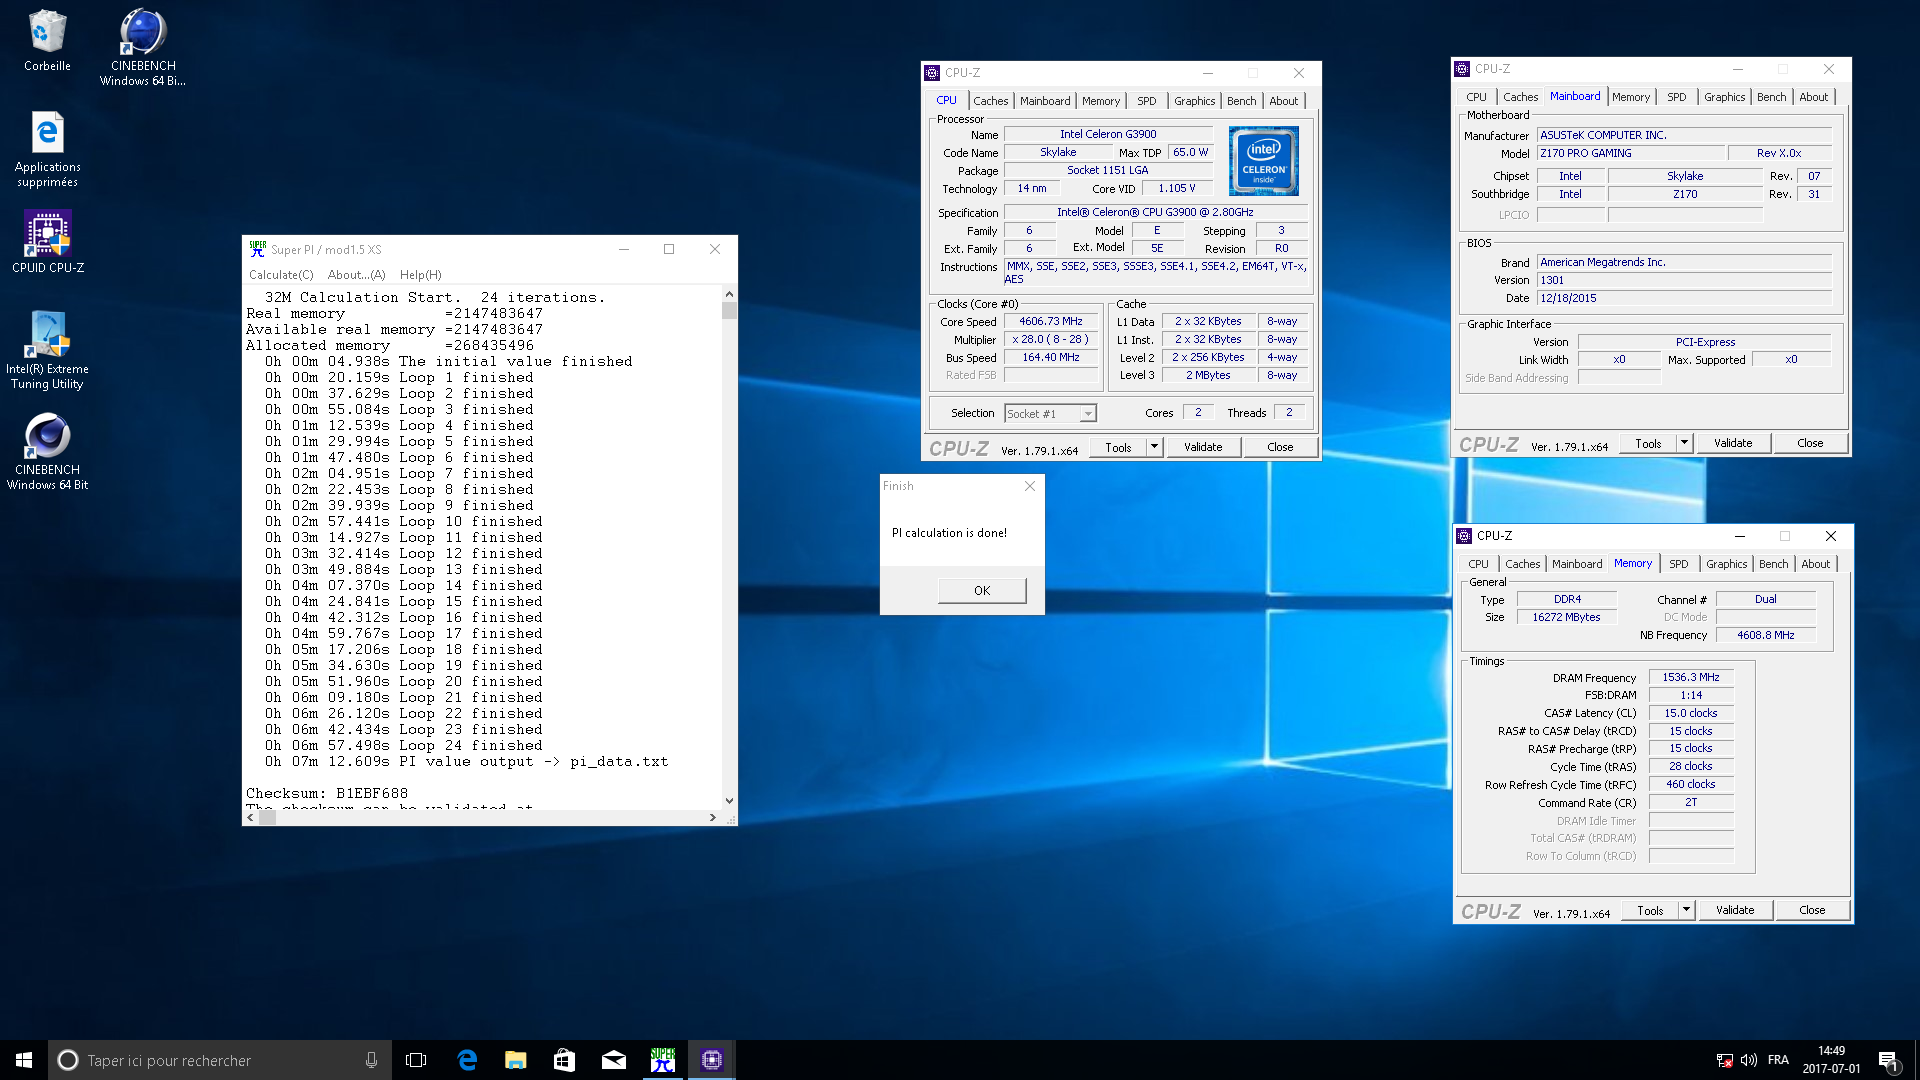1920x1080 pixels.
Task: Click the CPU-Z CPU window title icon
Action: click(932, 73)
